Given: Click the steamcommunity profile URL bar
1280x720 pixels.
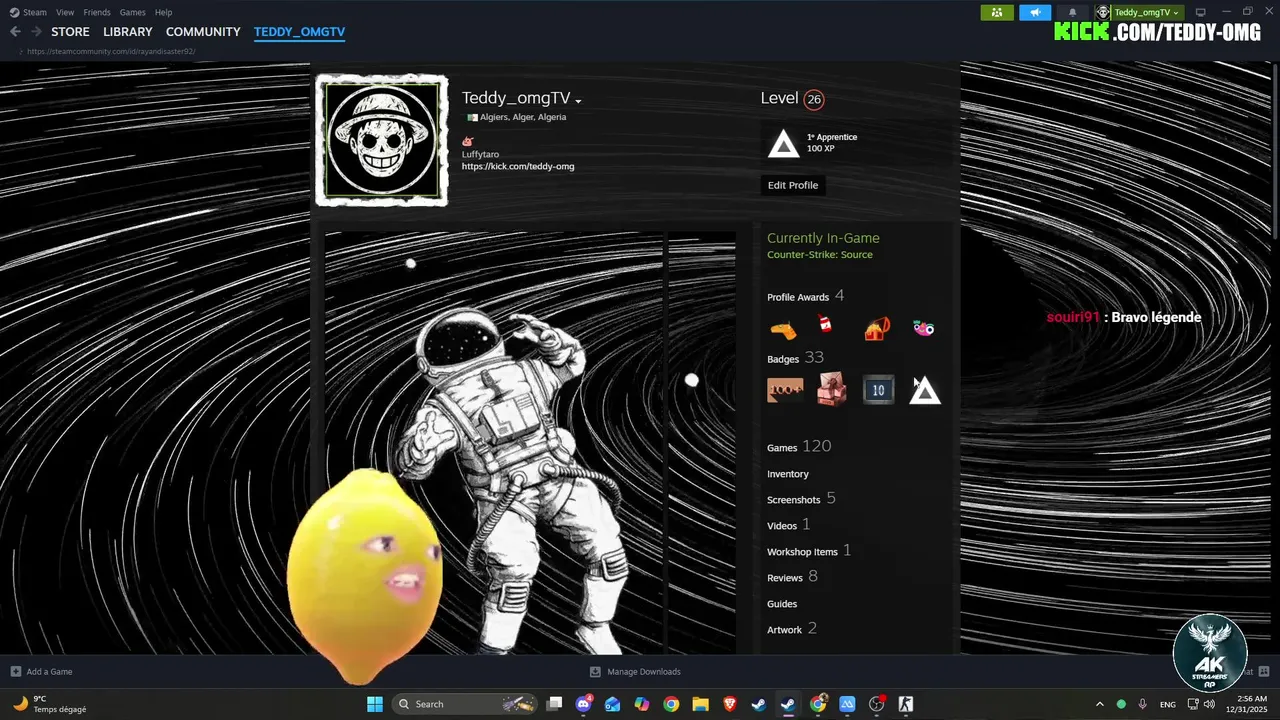Looking at the screenshot, I should point(111,51).
